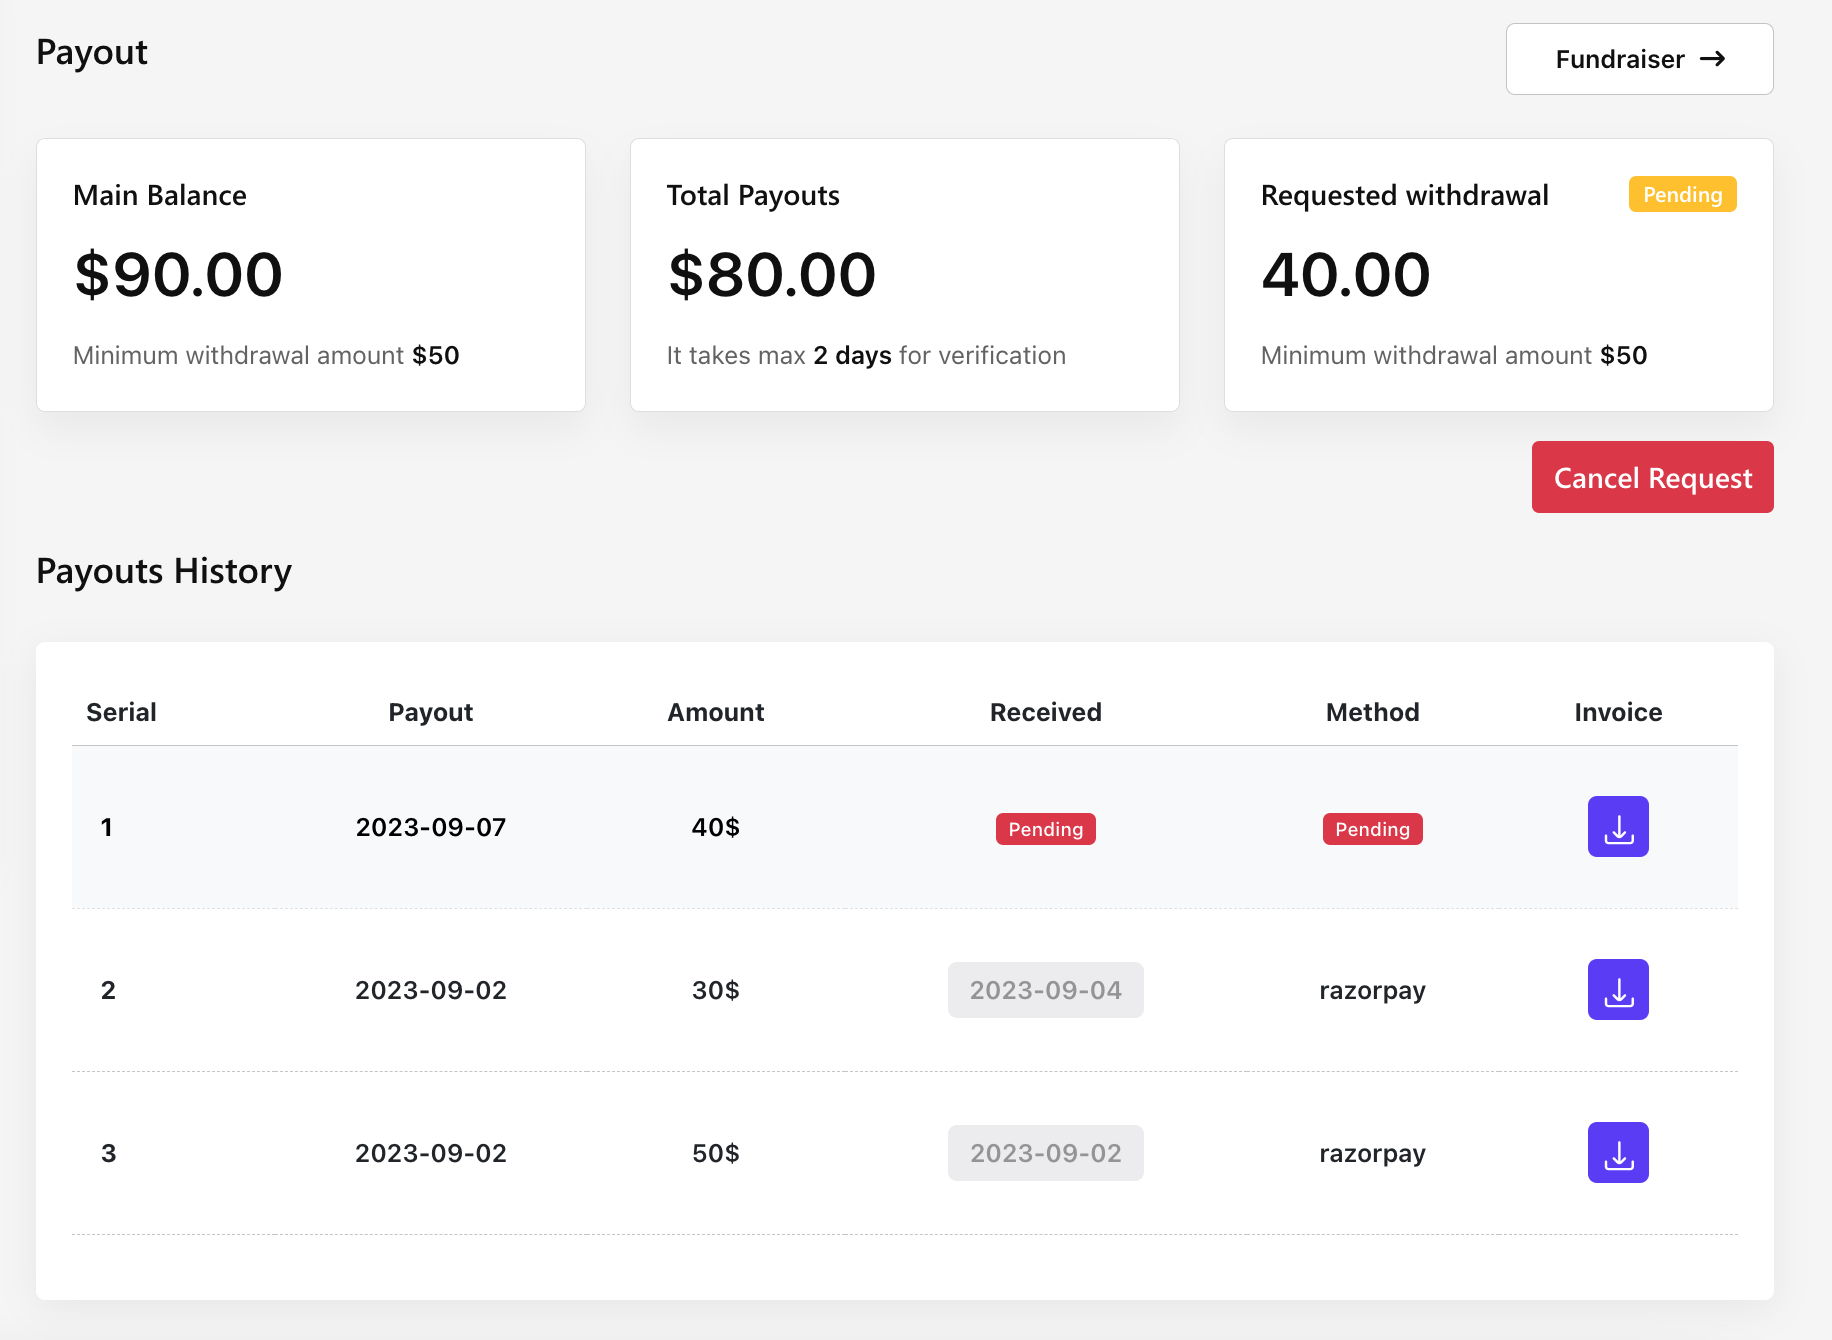1832x1340 pixels.
Task: Click the Pending badge in Received column
Action: [x=1045, y=829]
